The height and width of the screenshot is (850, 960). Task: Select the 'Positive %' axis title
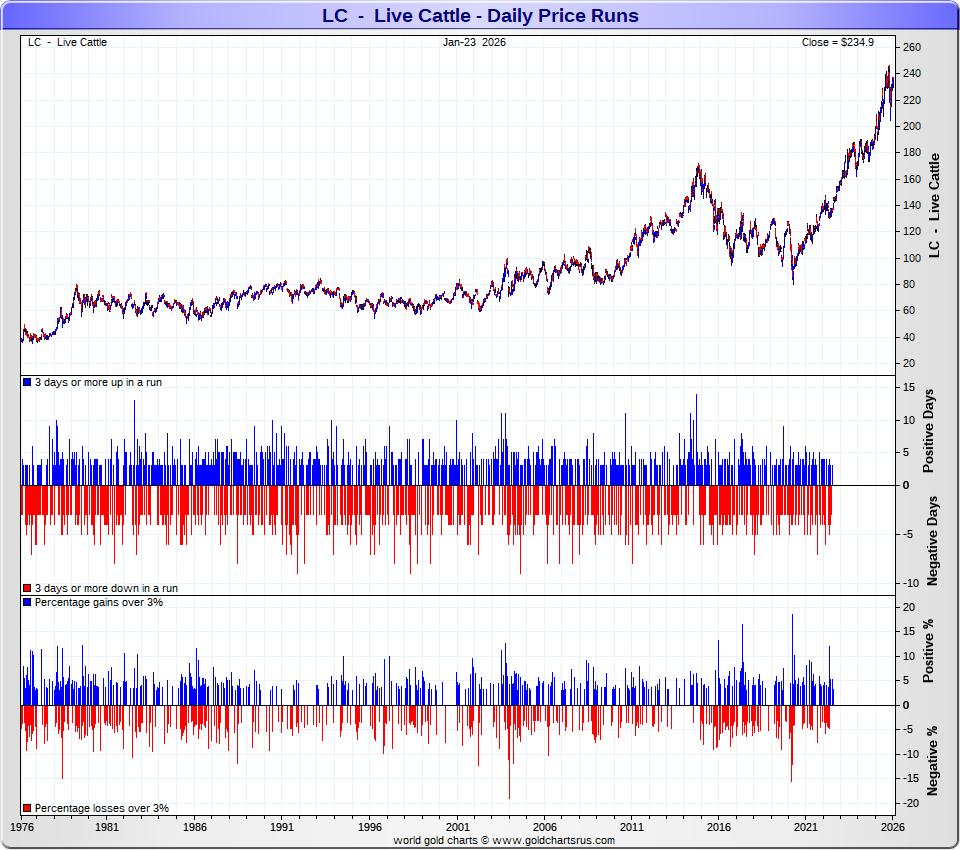(929, 651)
